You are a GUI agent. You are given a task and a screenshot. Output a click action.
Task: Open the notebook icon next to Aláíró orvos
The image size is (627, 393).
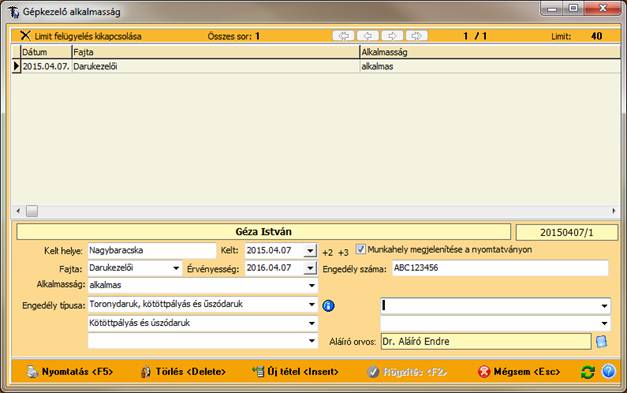601,341
